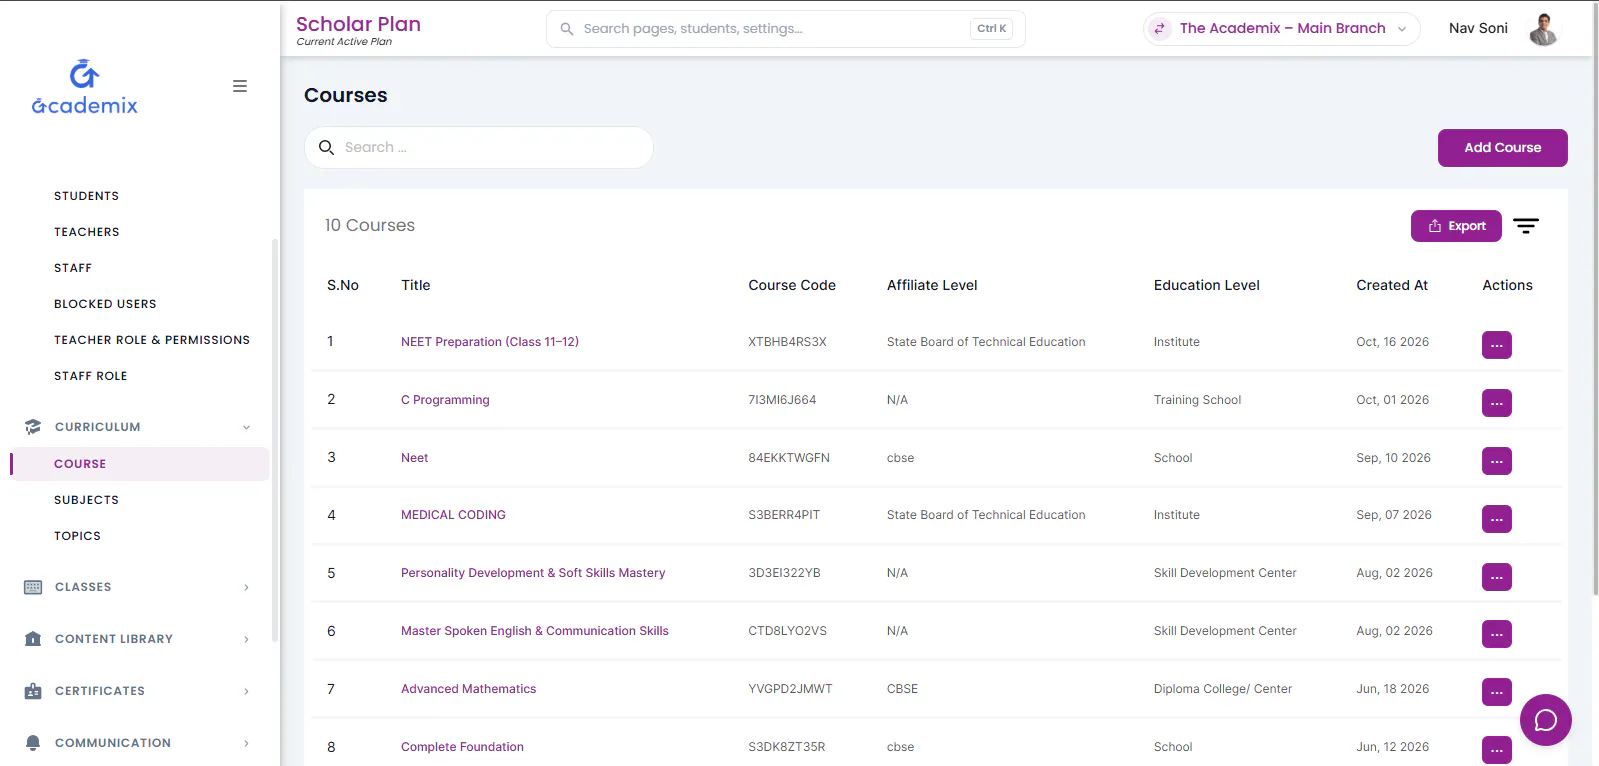
Task: Expand the Certificates section chevron
Action: pos(246,691)
